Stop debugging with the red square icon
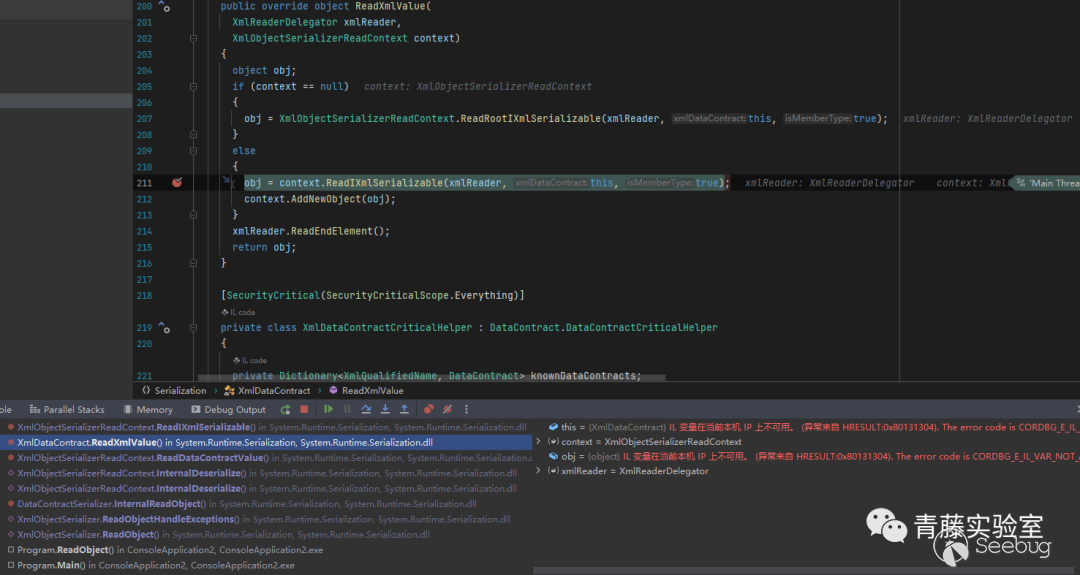 coord(304,409)
